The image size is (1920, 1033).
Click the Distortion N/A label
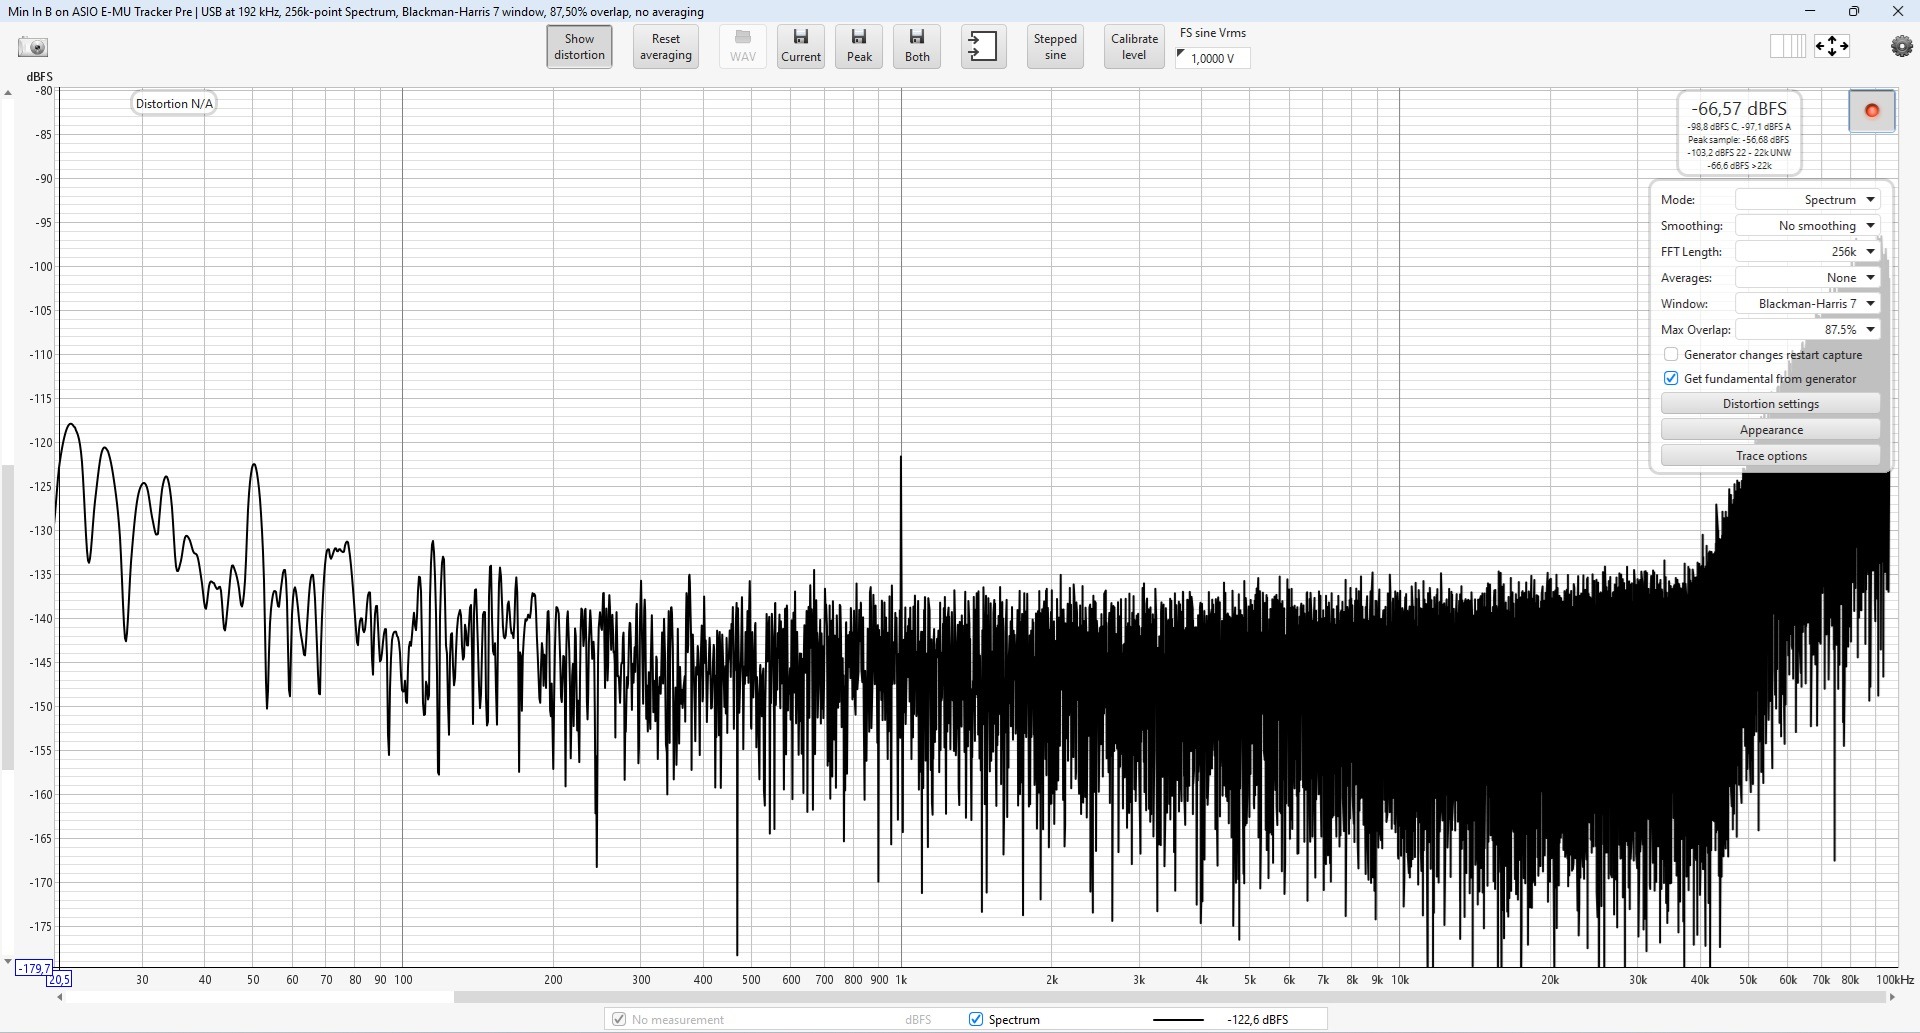pyautogui.click(x=174, y=104)
